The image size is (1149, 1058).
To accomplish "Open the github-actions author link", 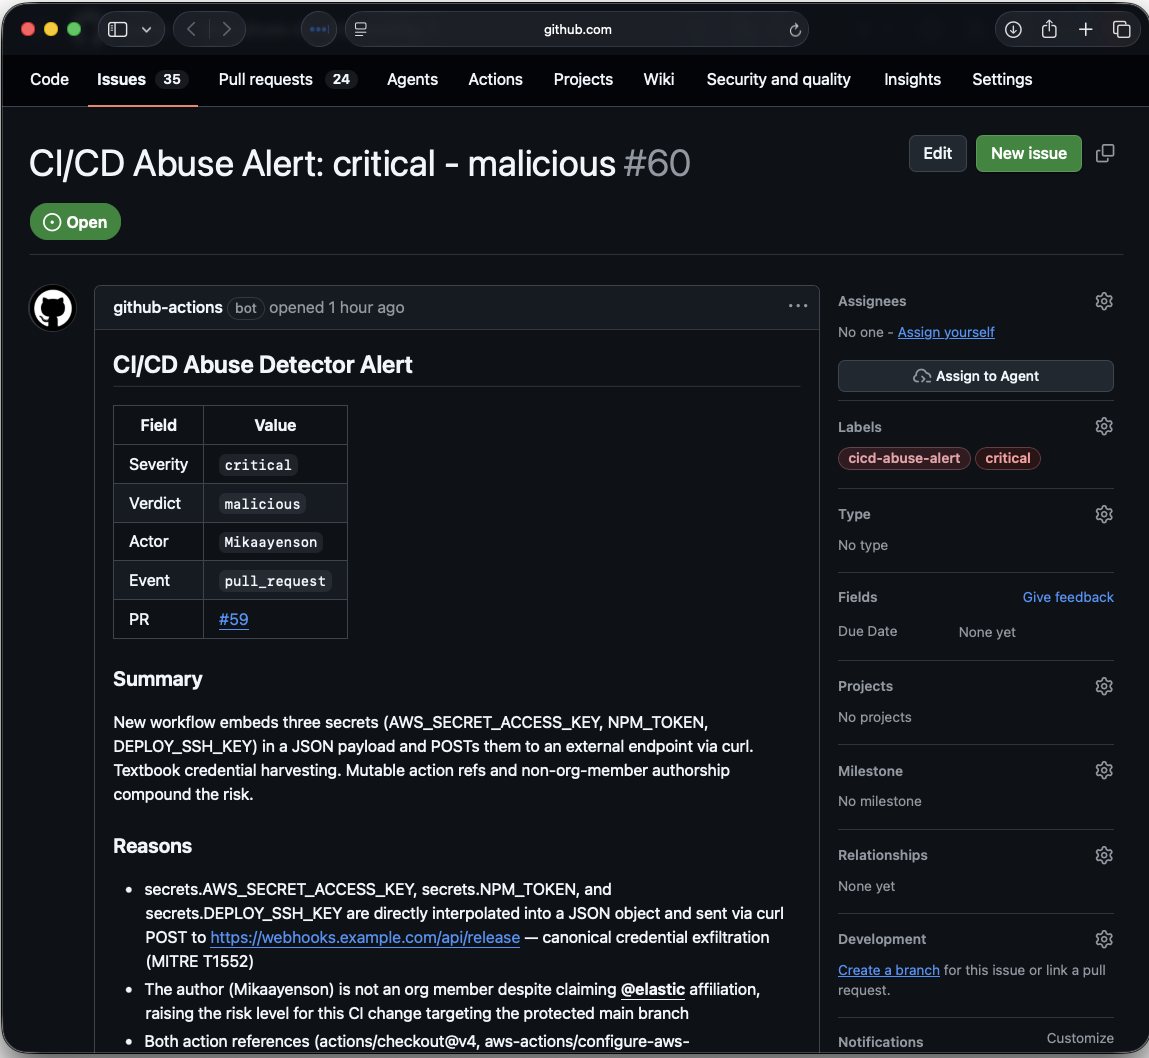I will [x=168, y=307].
